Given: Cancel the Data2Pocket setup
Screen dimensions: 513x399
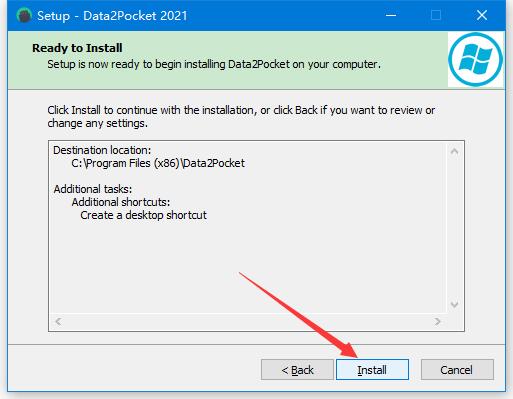Looking at the screenshot, I should point(457,369).
